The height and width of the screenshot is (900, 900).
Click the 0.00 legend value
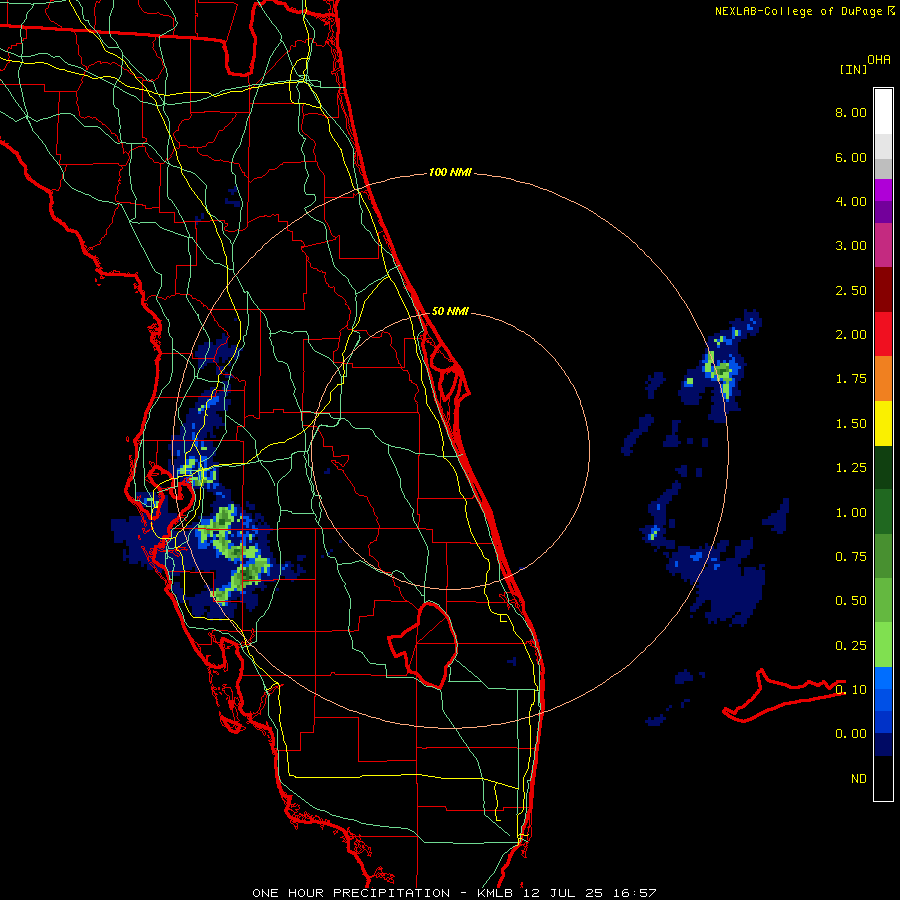851,734
